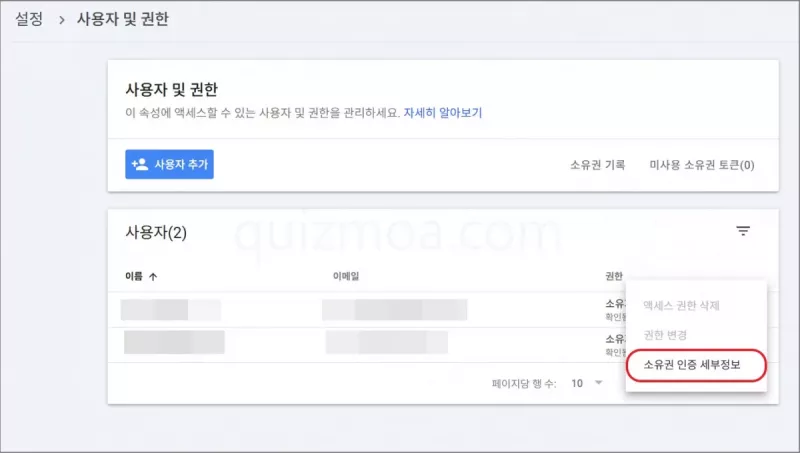Click the 권한 column header
The image size is (800, 453).
tap(614, 276)
